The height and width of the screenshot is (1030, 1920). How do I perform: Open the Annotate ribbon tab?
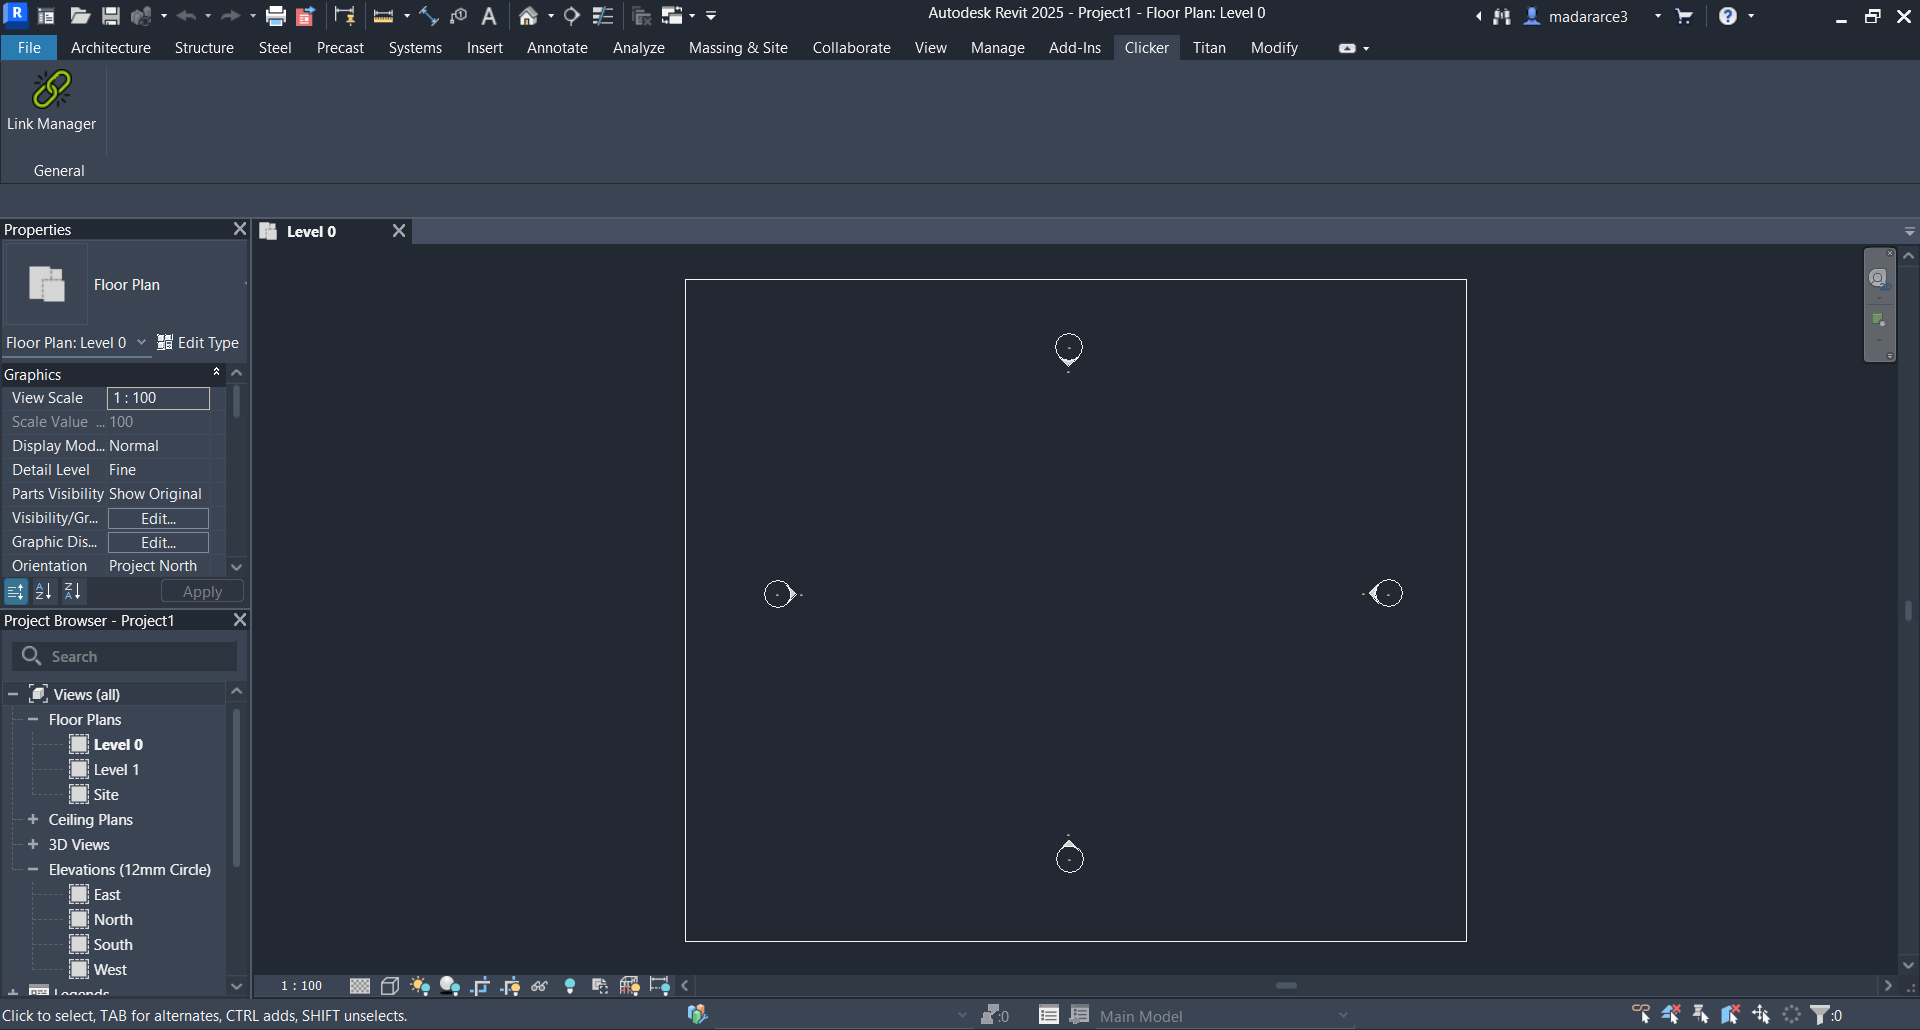pyautogui.click(x=557, y=48)
